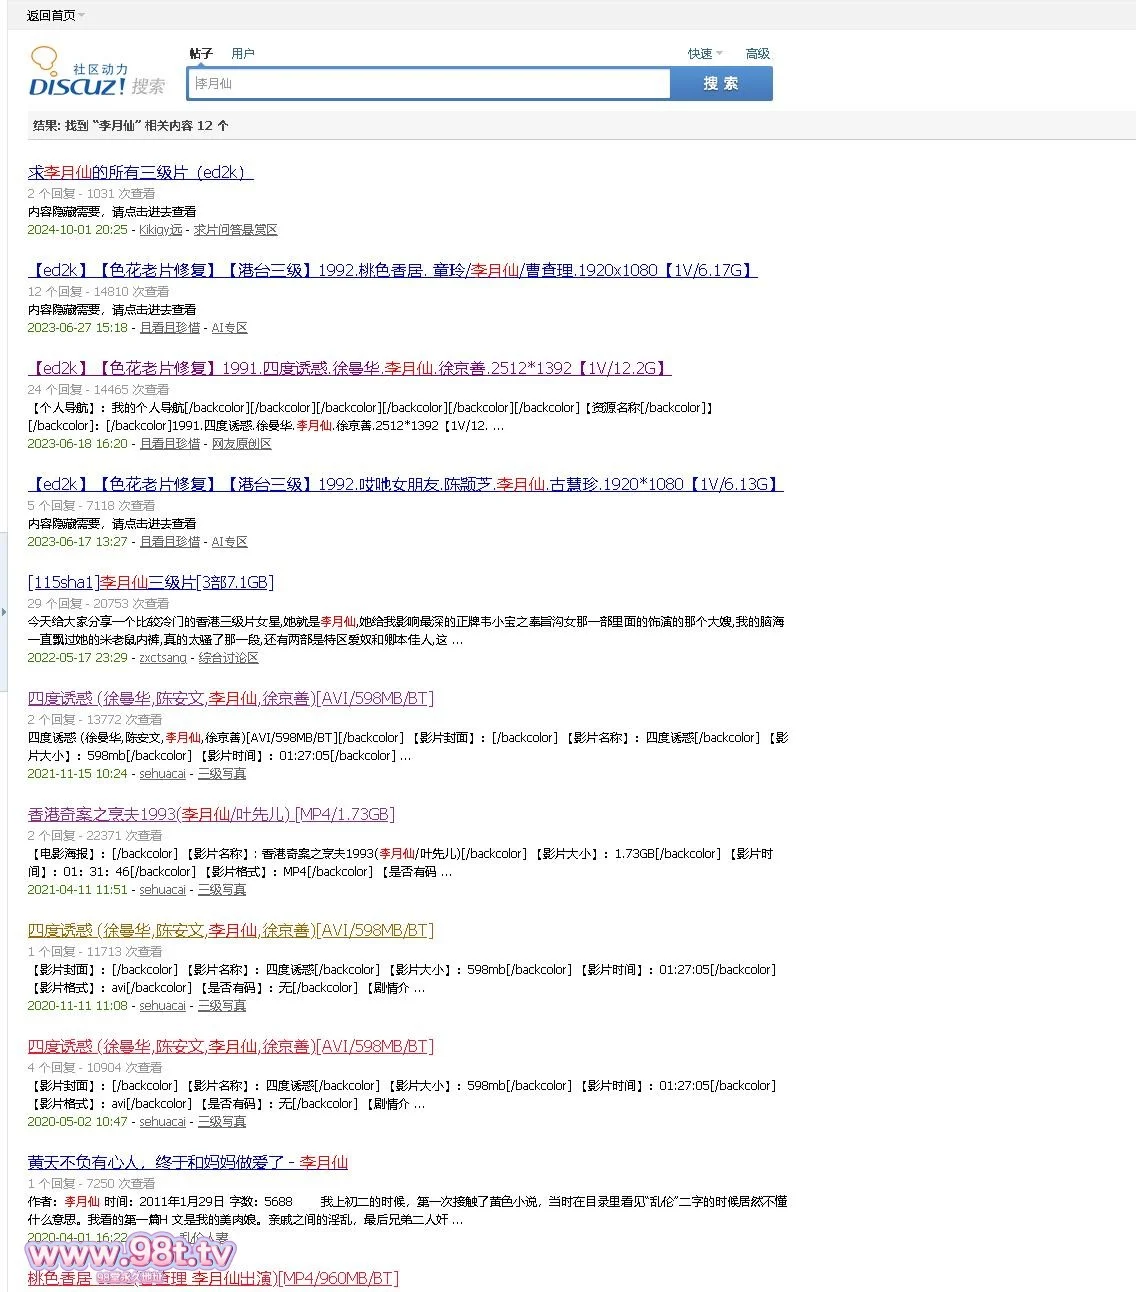1136x1292 pixels.
Task: Click the 98t.tv watermark logo
Action: point(132,1253)
